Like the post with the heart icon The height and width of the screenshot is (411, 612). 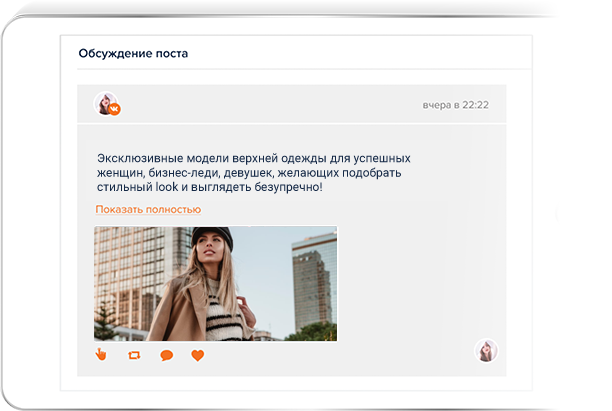coord(198,355)
